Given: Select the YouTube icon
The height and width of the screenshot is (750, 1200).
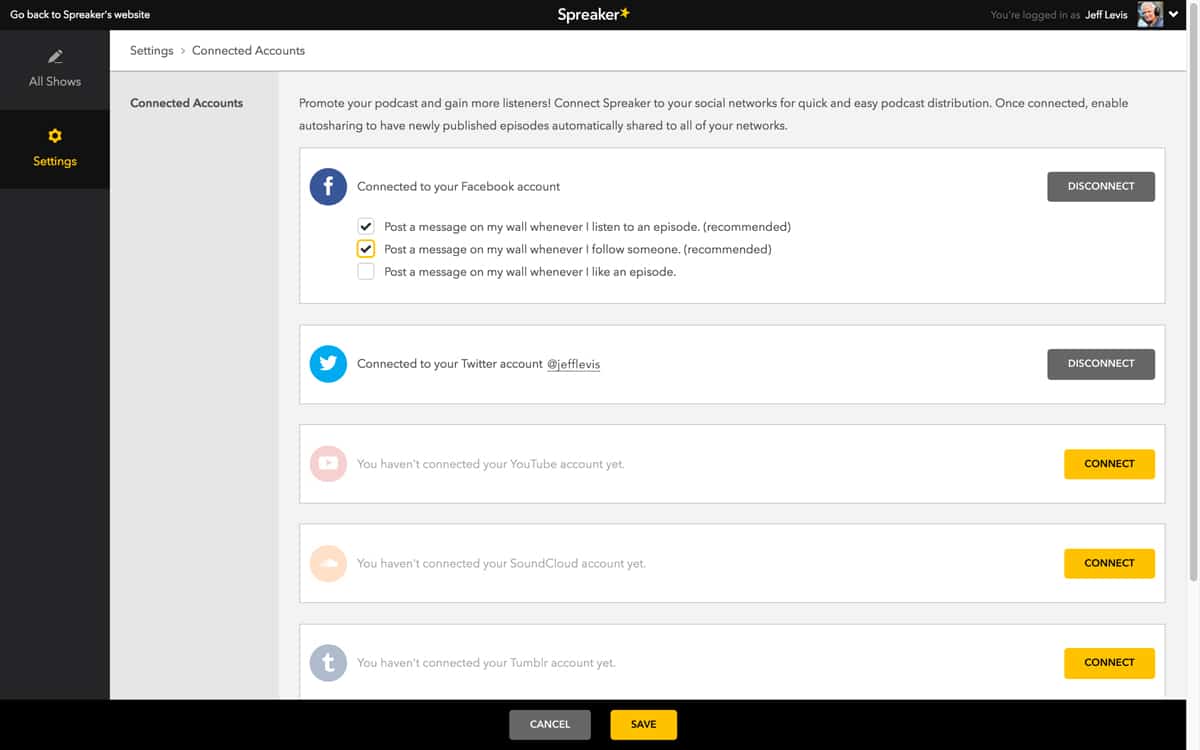Looking at the screenshot, I should coord(328,463).
